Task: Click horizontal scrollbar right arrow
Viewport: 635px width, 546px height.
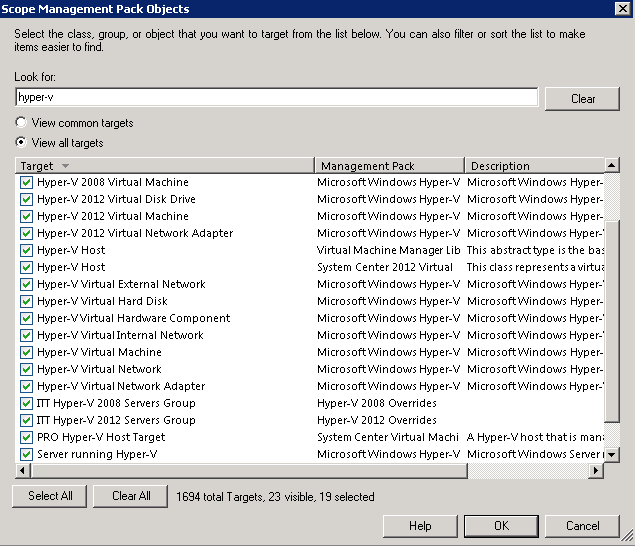Action: pos(596,471)
